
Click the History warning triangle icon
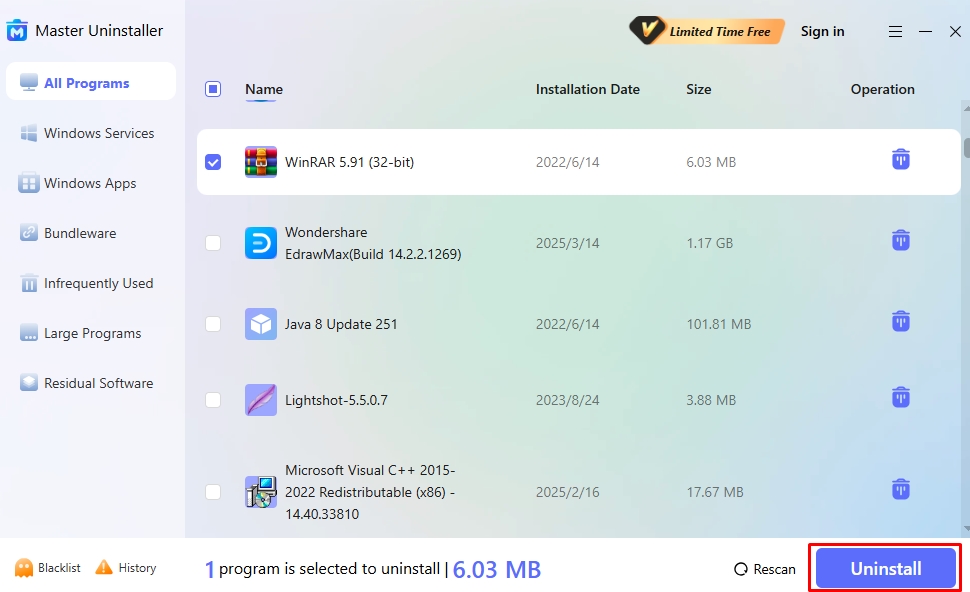click(104, 567)
